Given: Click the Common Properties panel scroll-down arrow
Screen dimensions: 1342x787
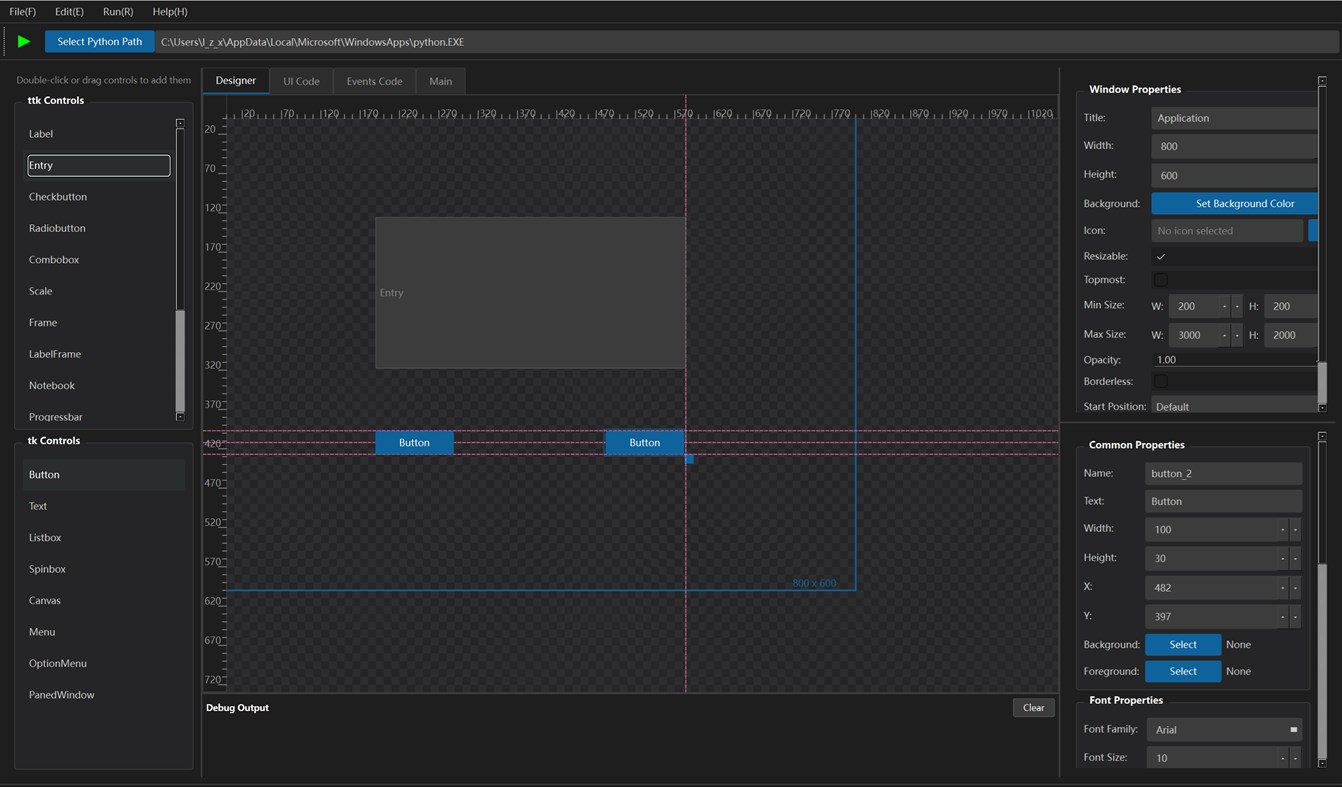Looking at the screenshot, I should [x=1322, y=762].
